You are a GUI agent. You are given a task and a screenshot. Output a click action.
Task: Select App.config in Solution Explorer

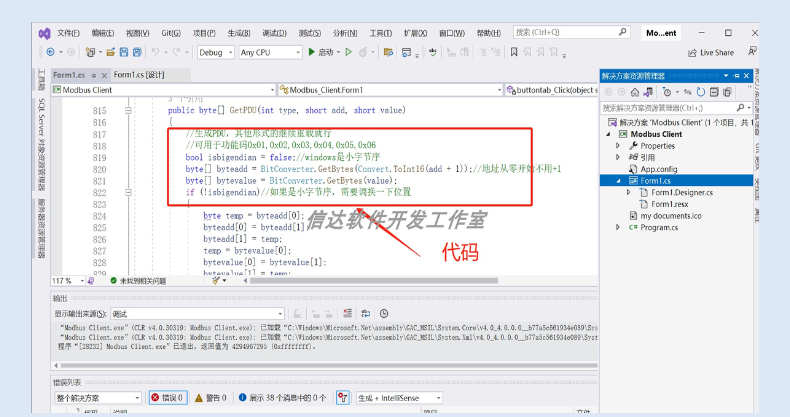[x=659, y=169]
